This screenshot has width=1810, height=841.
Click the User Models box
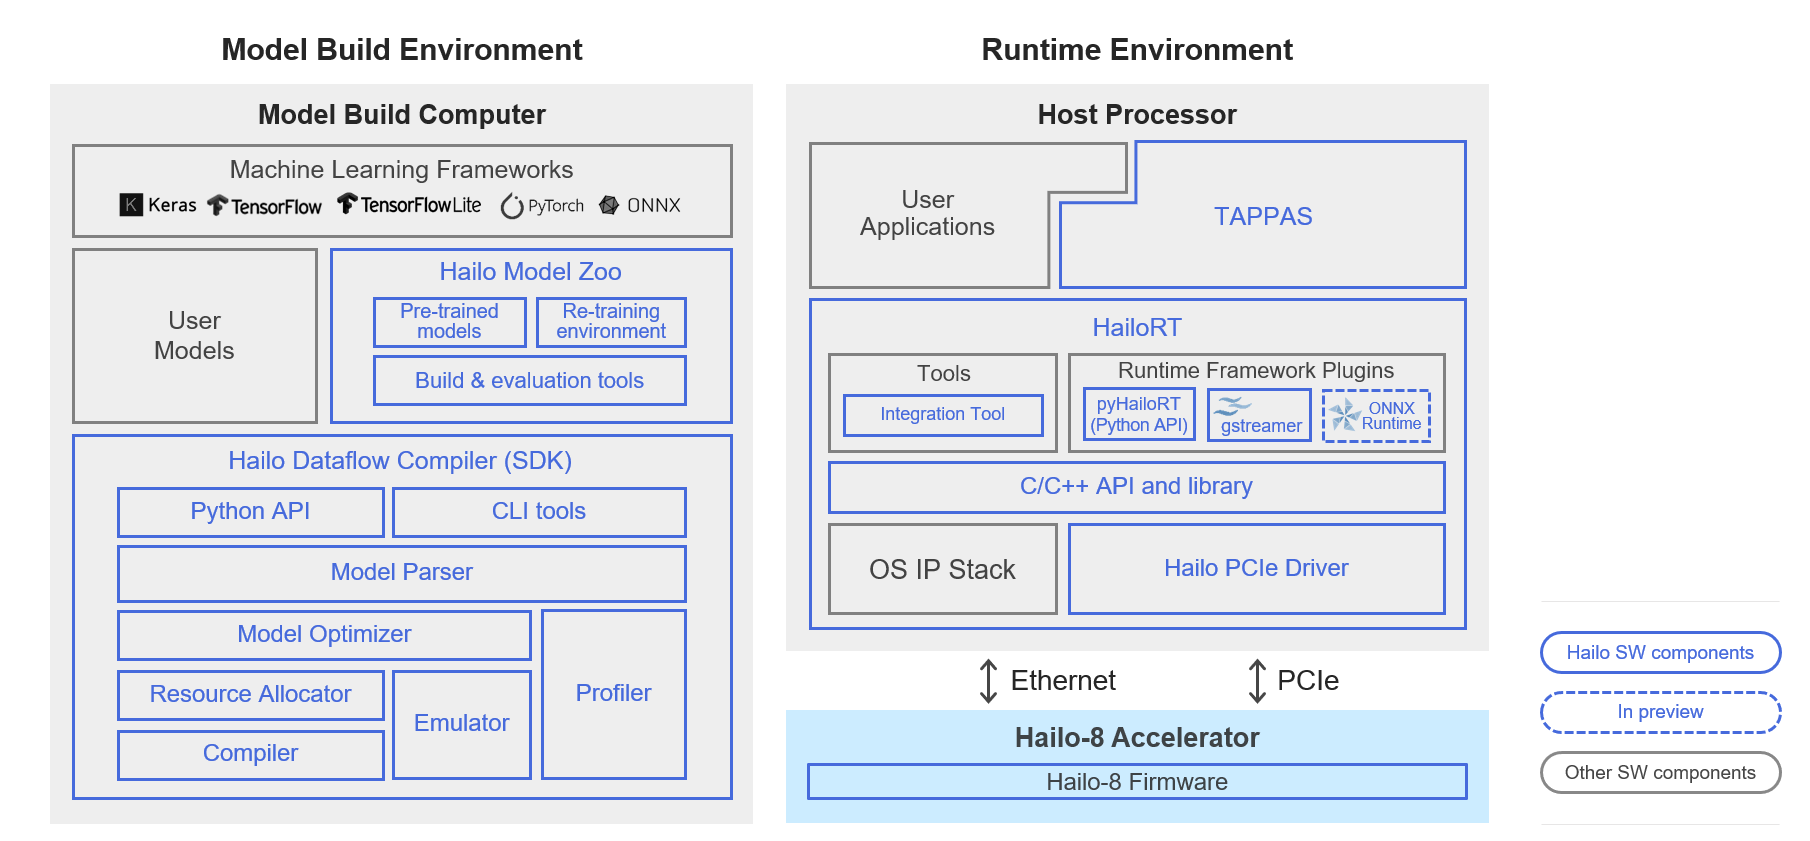click(195, 336)
